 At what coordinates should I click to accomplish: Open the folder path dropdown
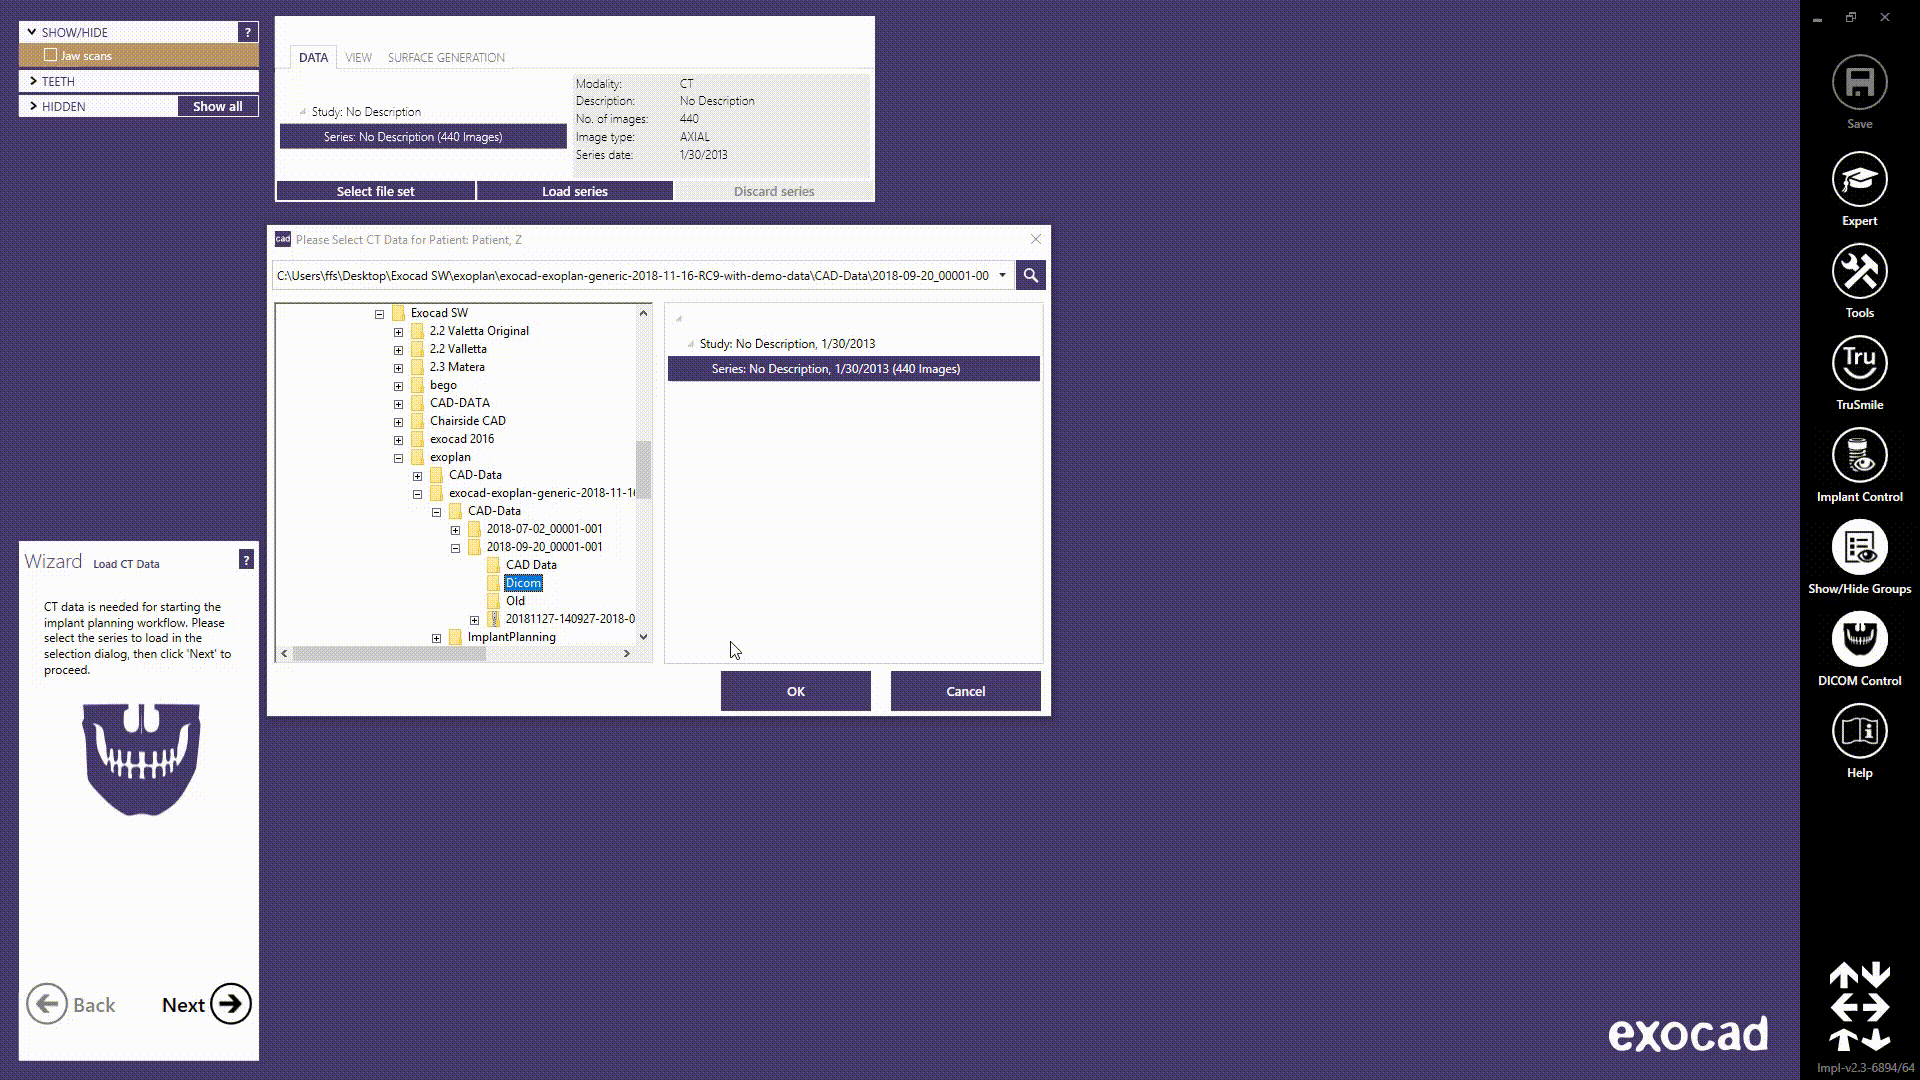pyautogui.click(x=999, y=275)
